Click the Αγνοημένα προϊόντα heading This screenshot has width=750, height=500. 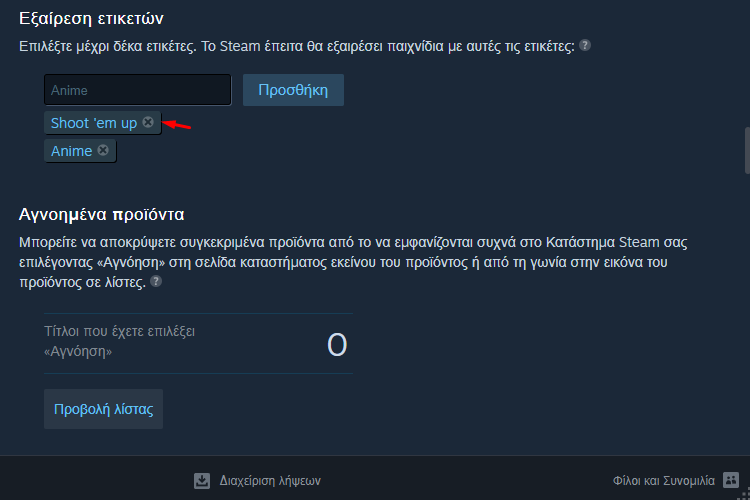[101, 214]
